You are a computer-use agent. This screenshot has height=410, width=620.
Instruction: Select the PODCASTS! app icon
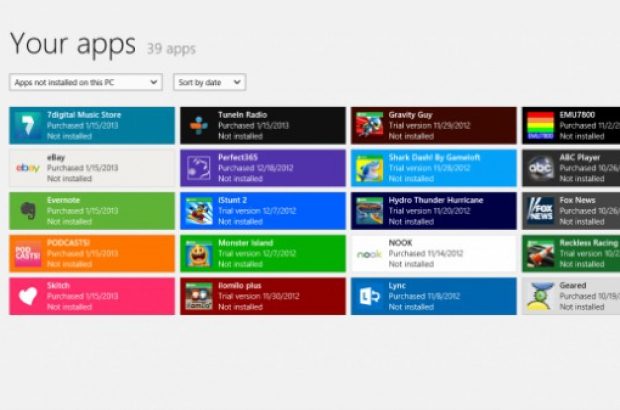(27, 254)
